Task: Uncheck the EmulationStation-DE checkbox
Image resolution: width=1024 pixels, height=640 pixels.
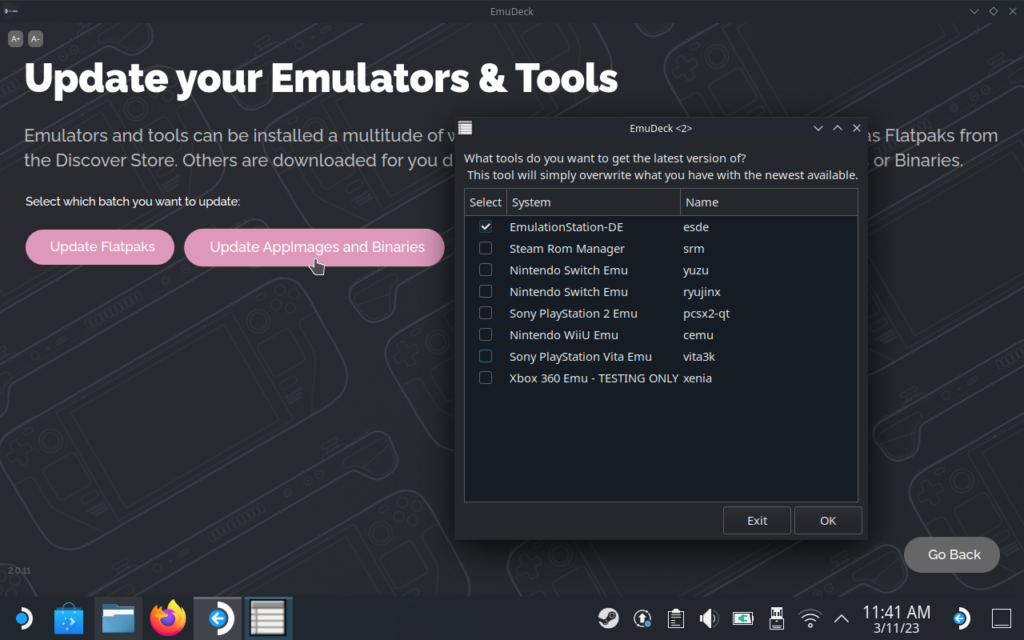Action: pos(485,227)
